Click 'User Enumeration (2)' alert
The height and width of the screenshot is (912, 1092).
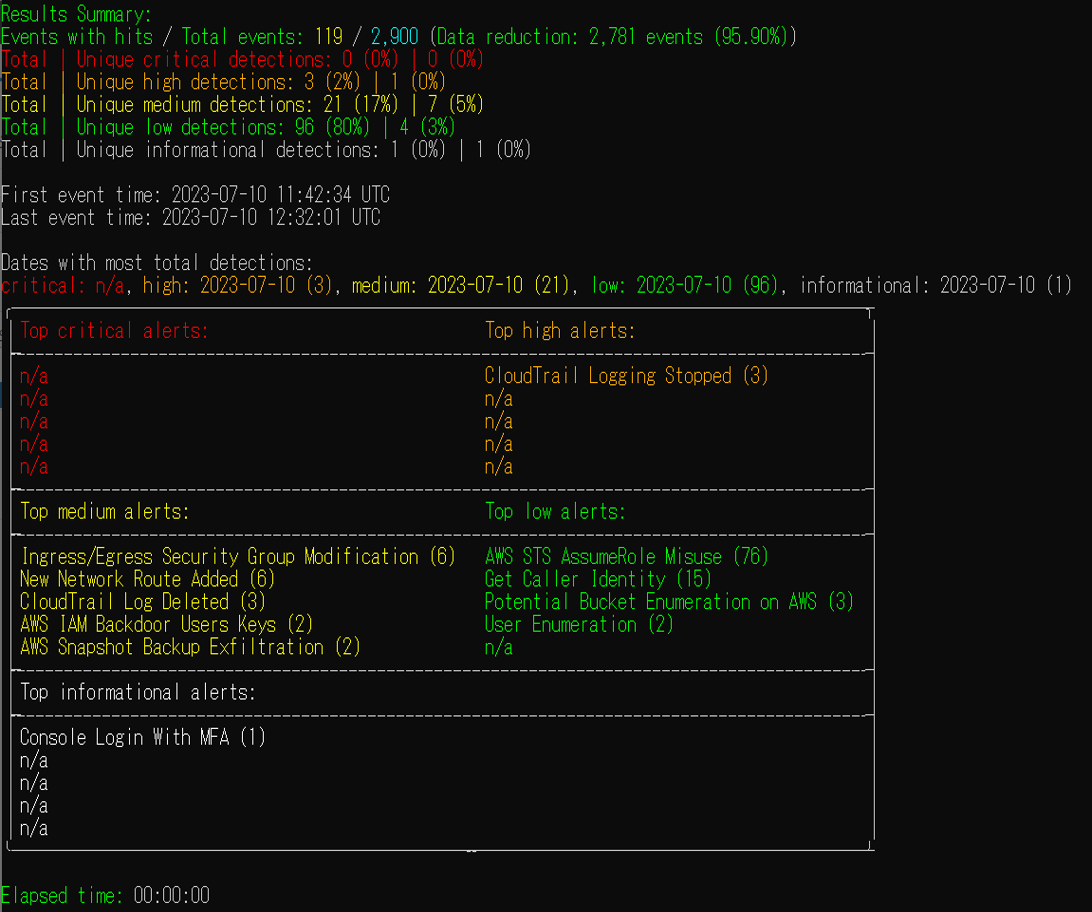[x=579, y=624]
